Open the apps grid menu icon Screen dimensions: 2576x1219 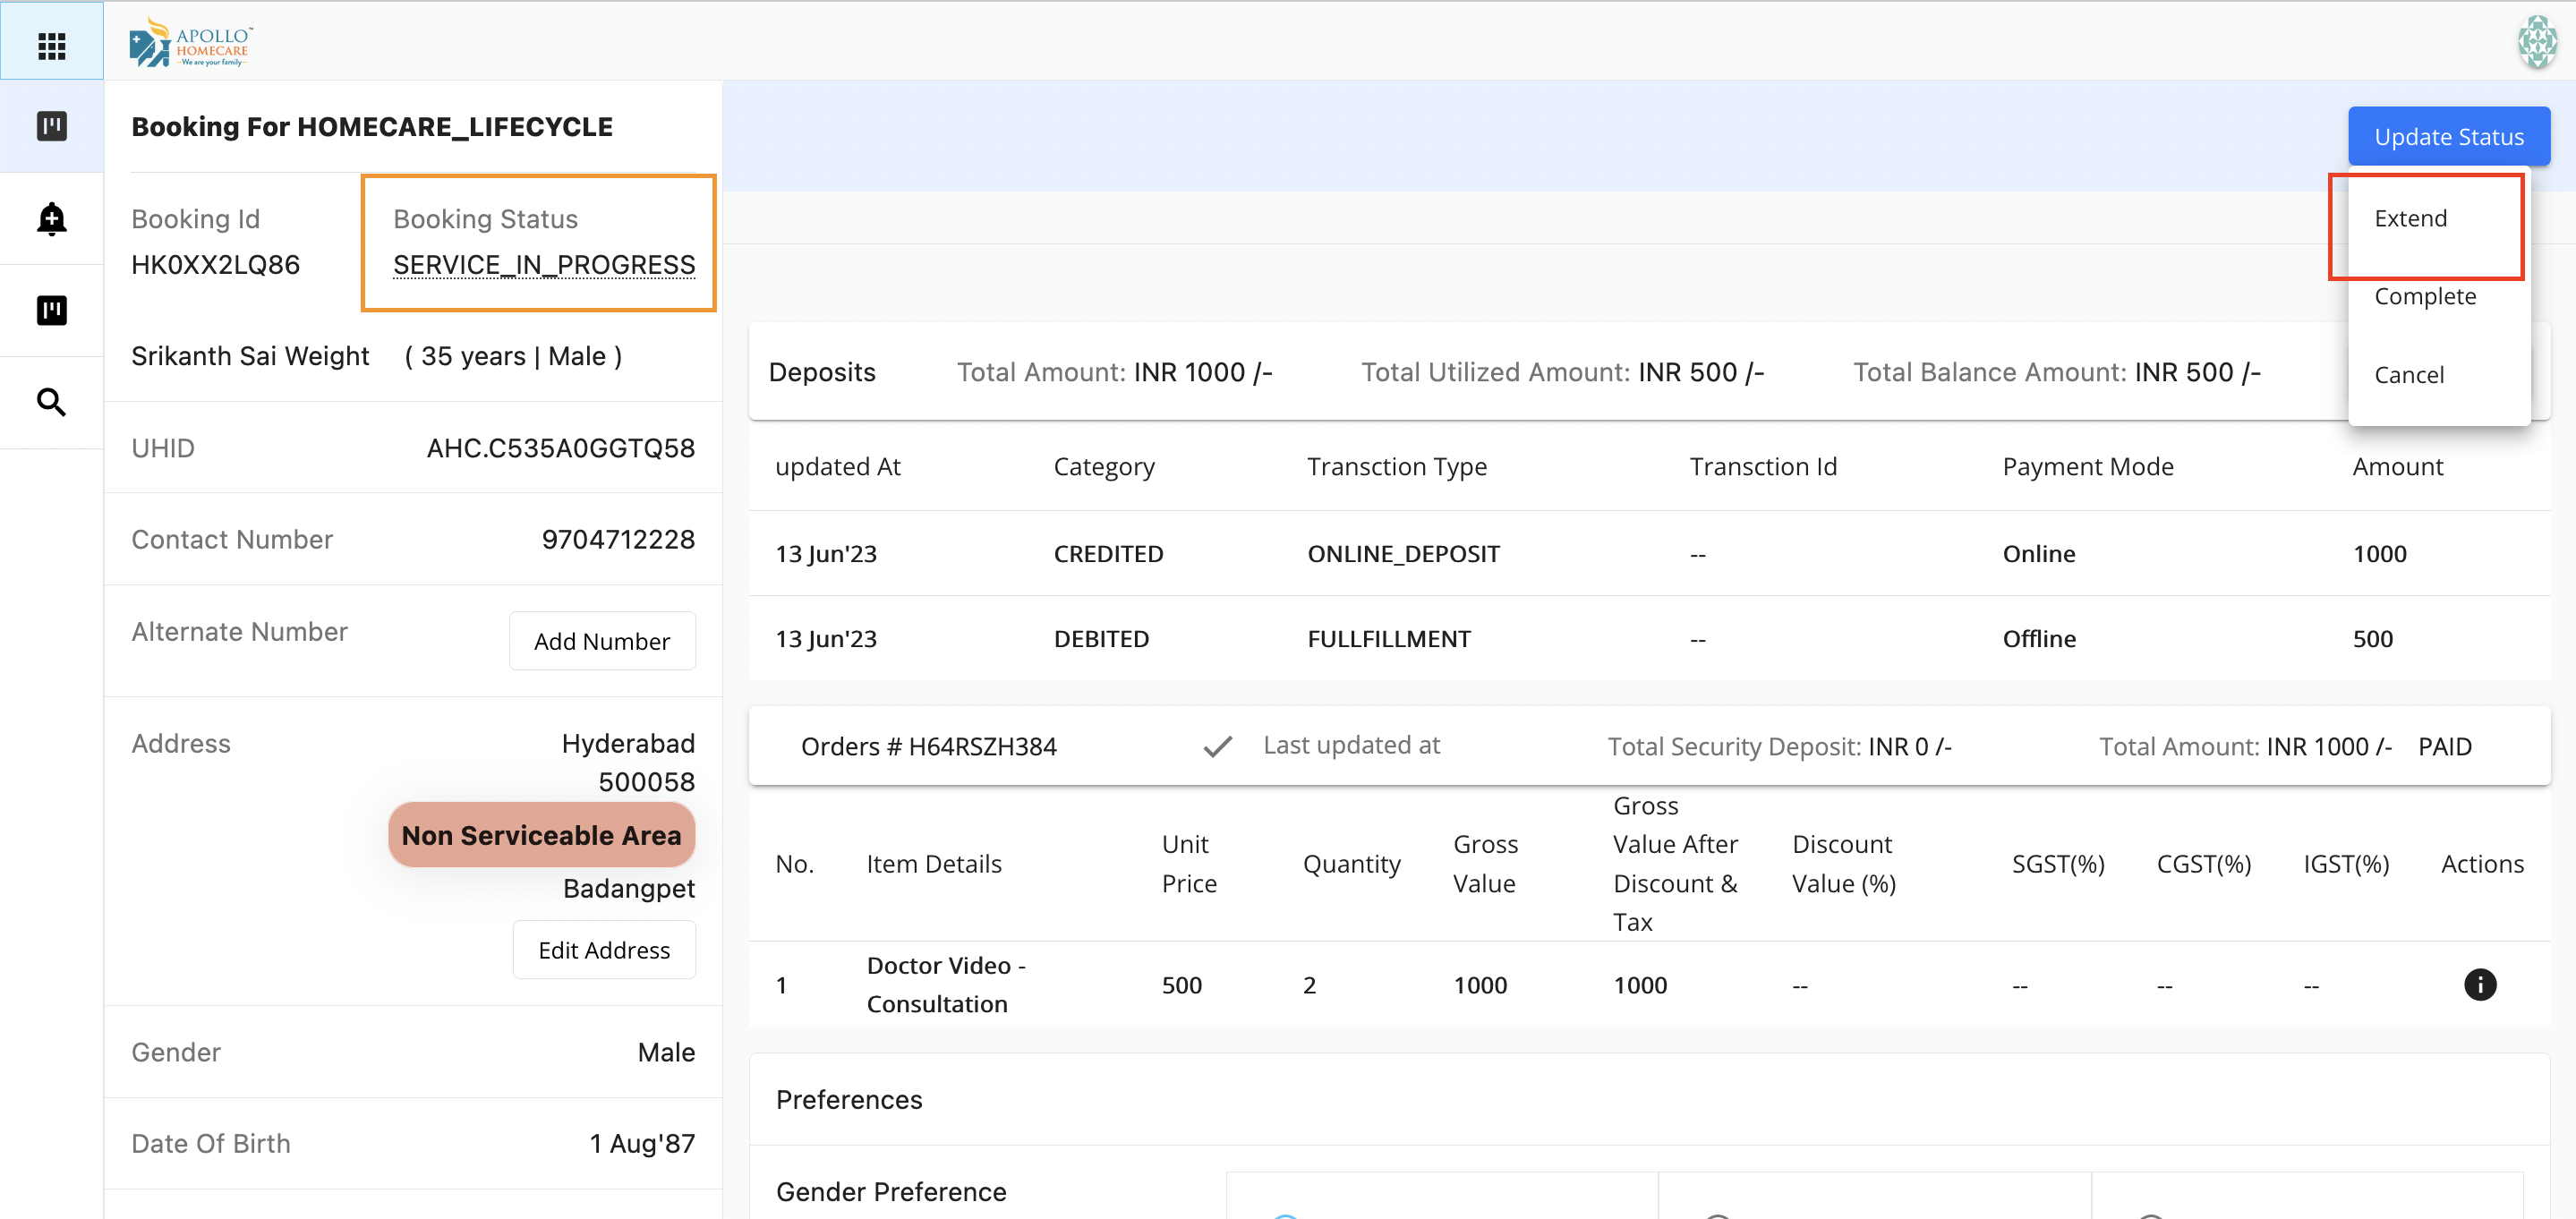point(51,45)
